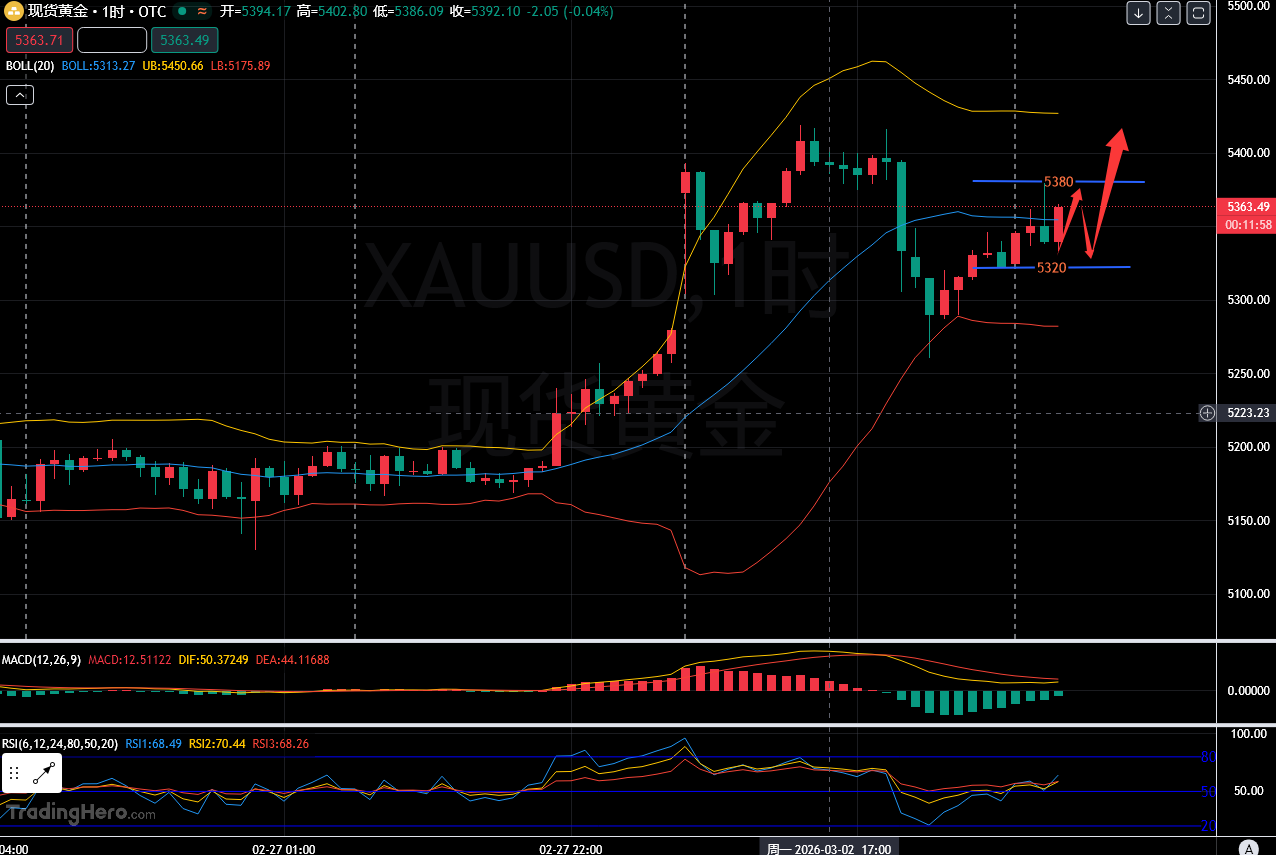The image size is (1276, 855).
Task: Click the 5320 blue support line label
Action: tap(1051, 268)
